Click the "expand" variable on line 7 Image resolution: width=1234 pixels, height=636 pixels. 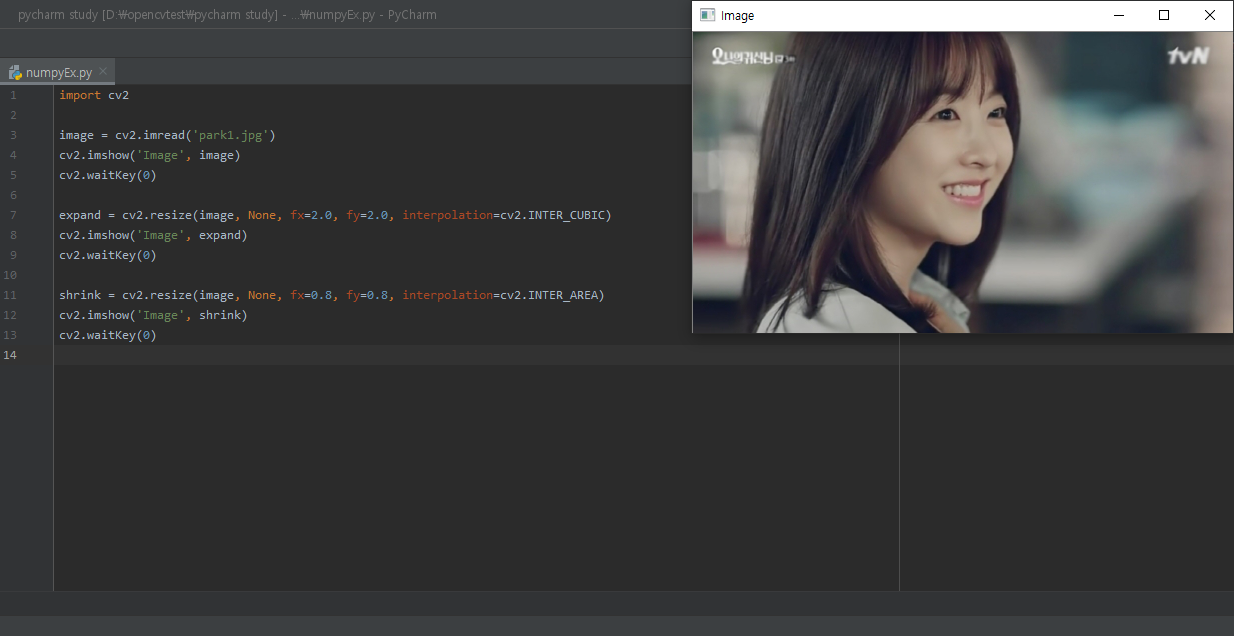[80, 215]
